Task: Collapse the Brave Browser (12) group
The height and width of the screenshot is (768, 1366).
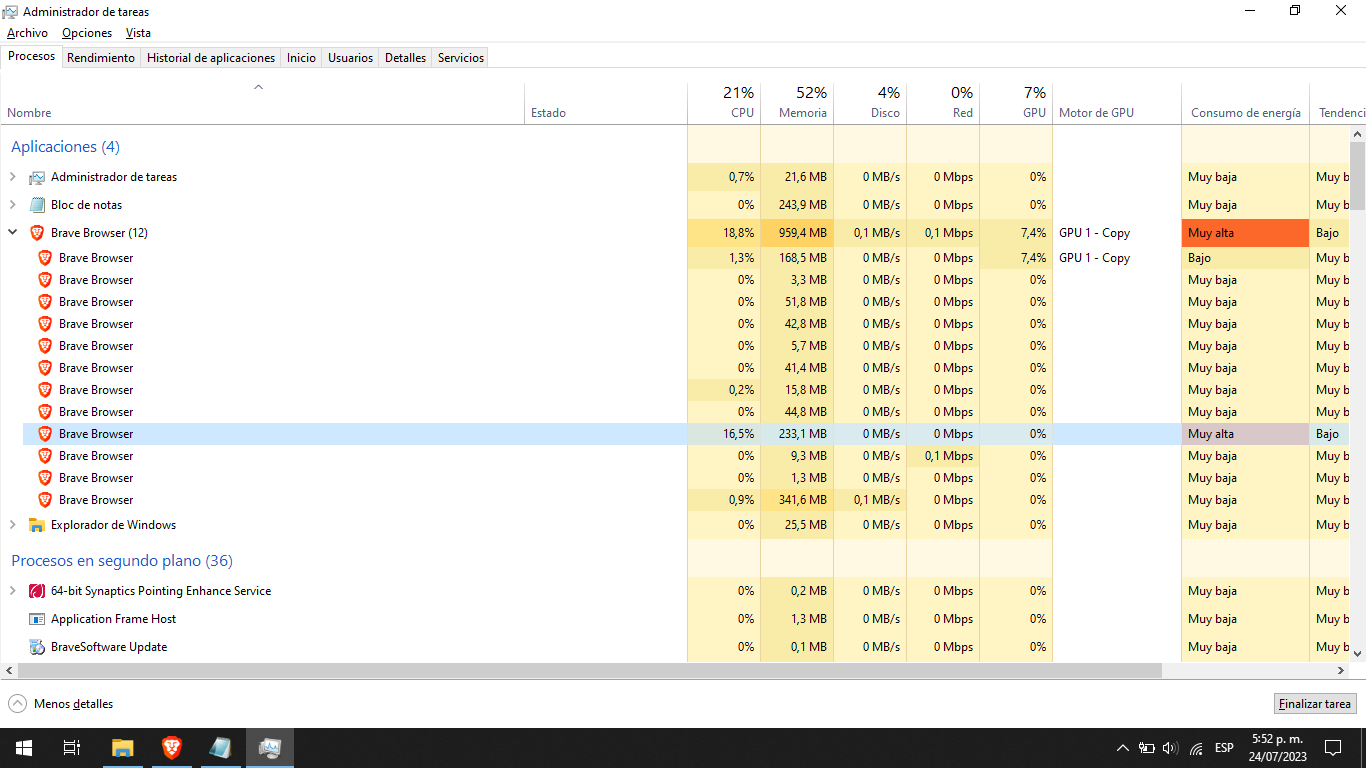Action: pos(13,233)
